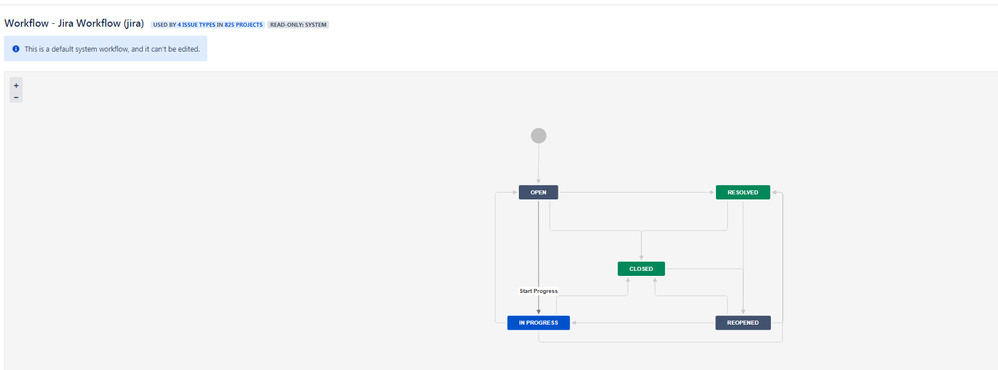
Task: Click the default system workflow notice text
Action: click(112, 49)
